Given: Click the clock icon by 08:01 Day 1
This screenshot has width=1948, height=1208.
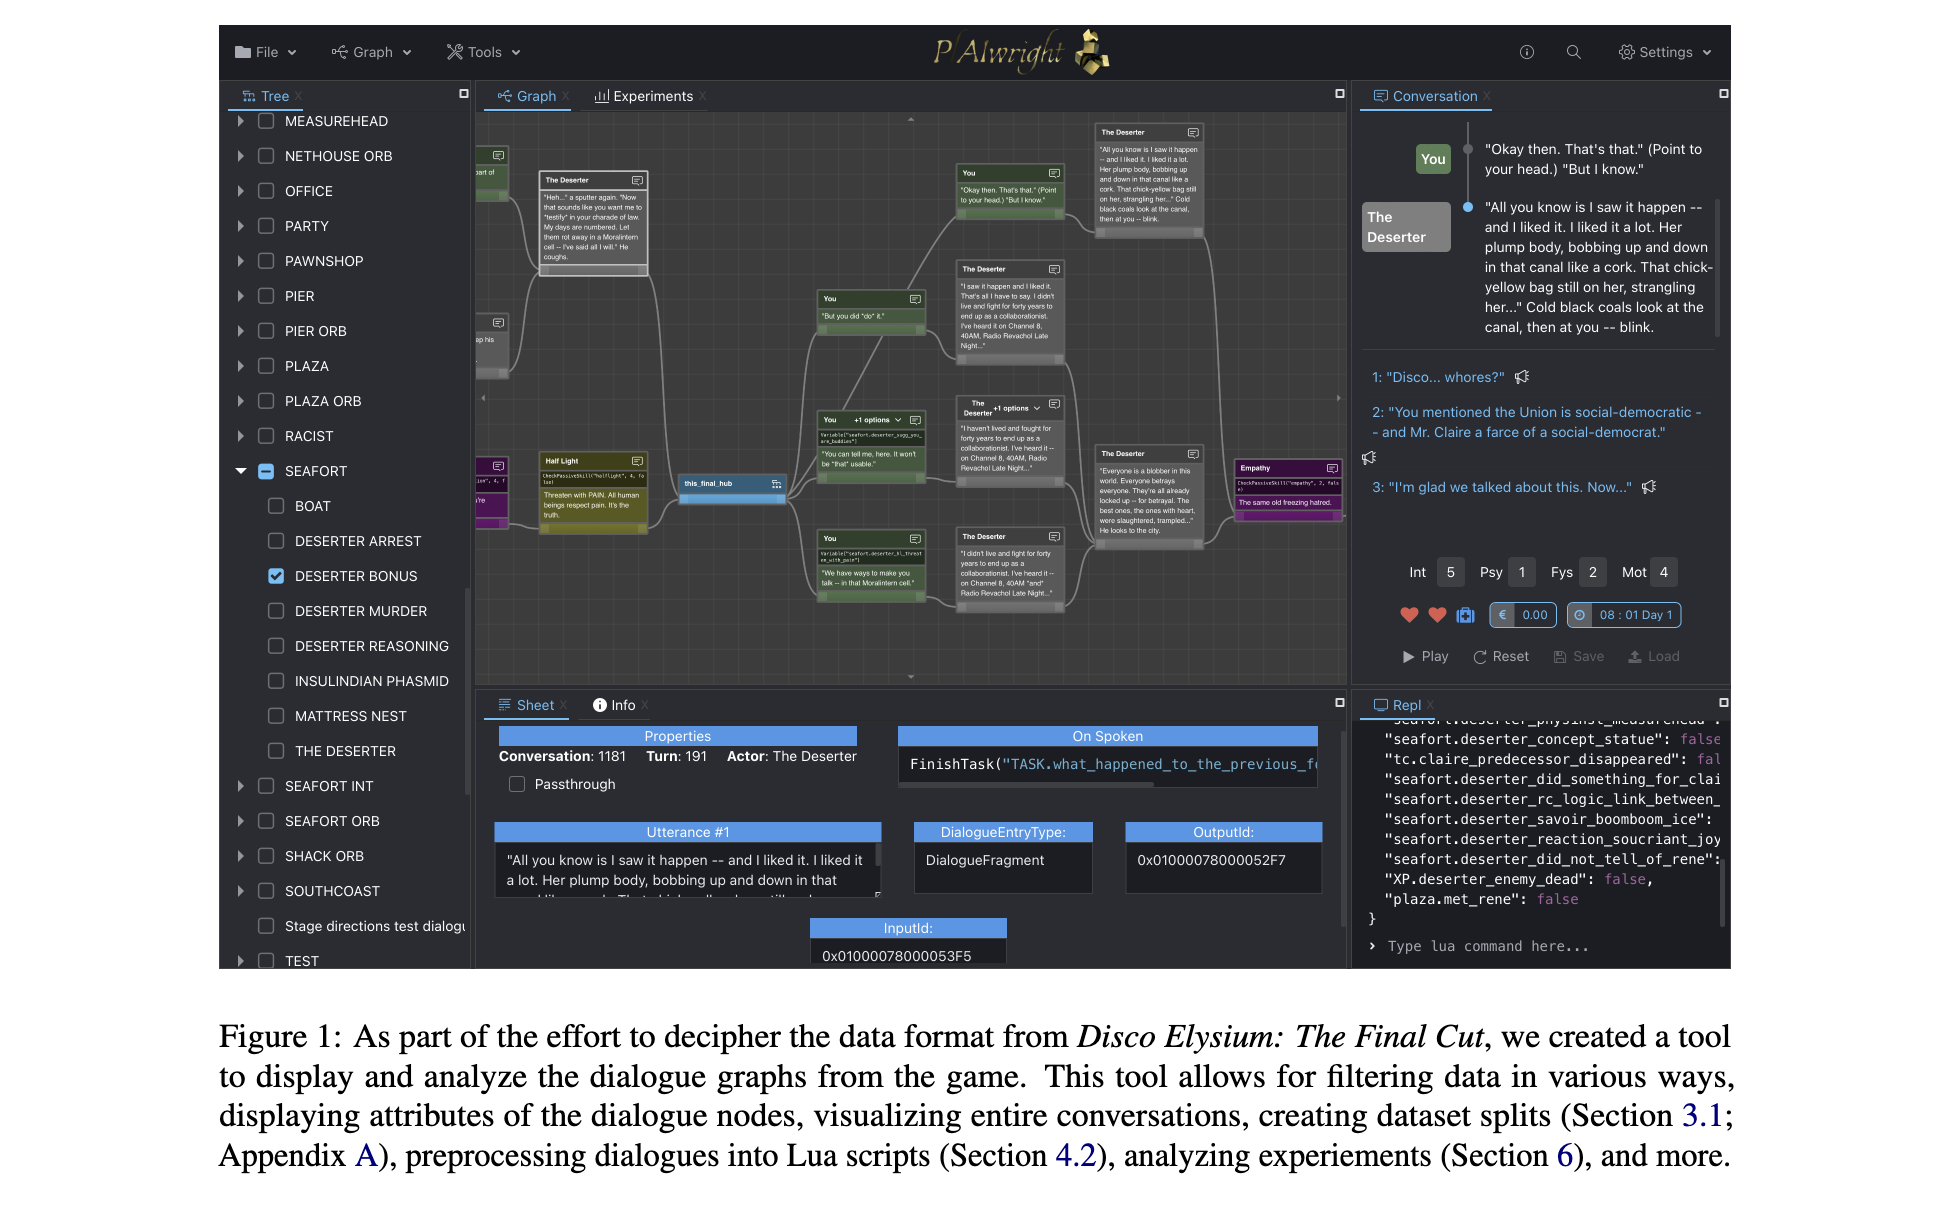Looking at the screenshot, I should 1580,615.
